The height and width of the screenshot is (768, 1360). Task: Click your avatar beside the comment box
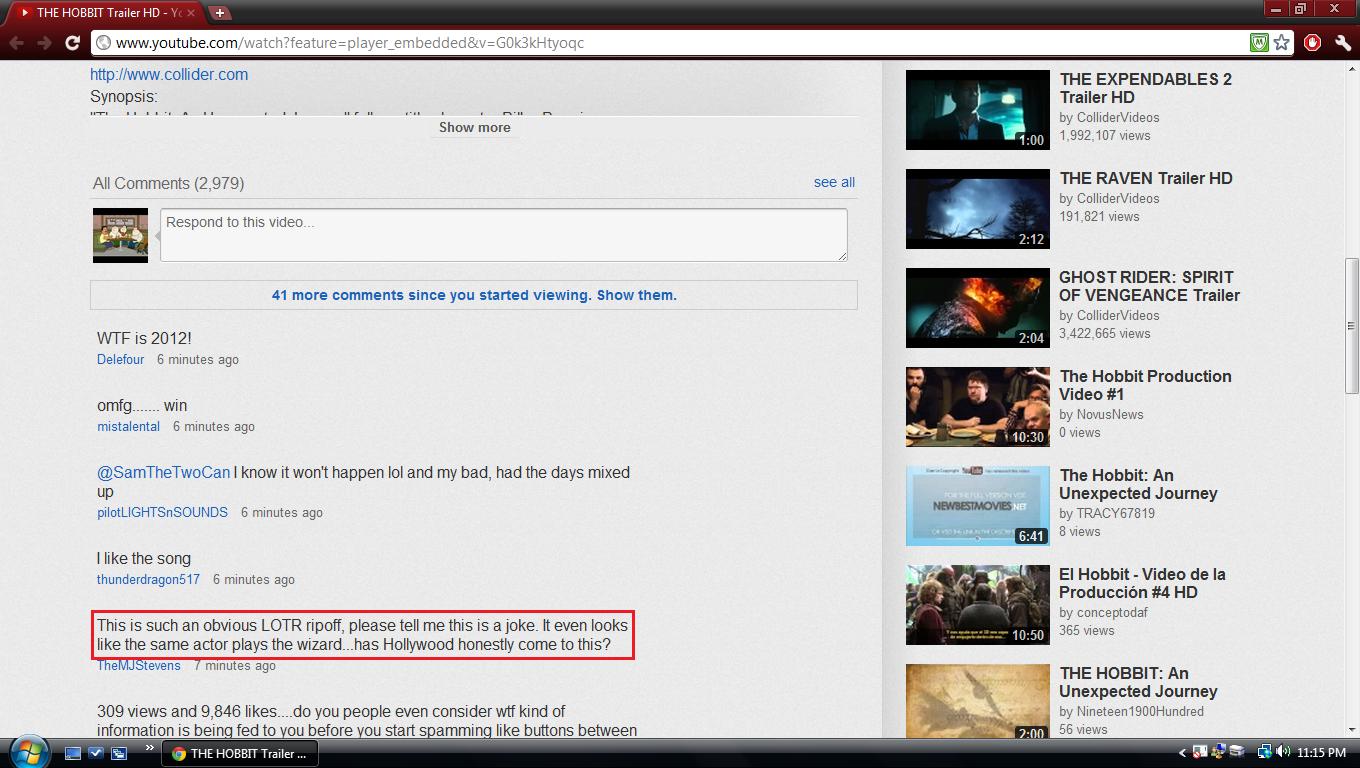click(120, 235)
